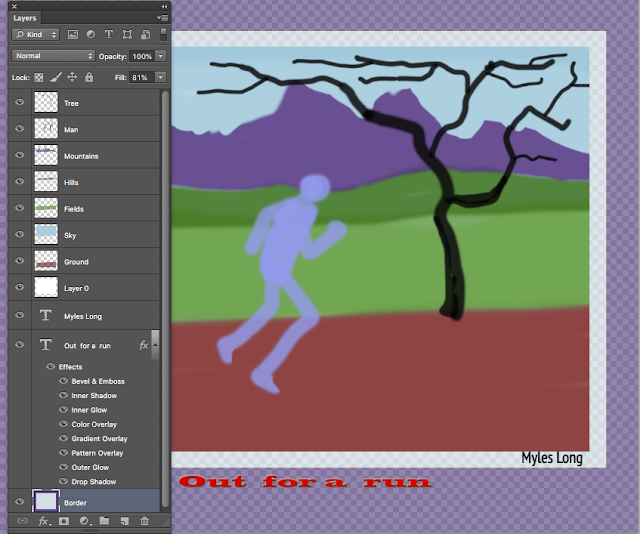Hide the Border layer
Screen dimensions: 640x534
(20, 502)
